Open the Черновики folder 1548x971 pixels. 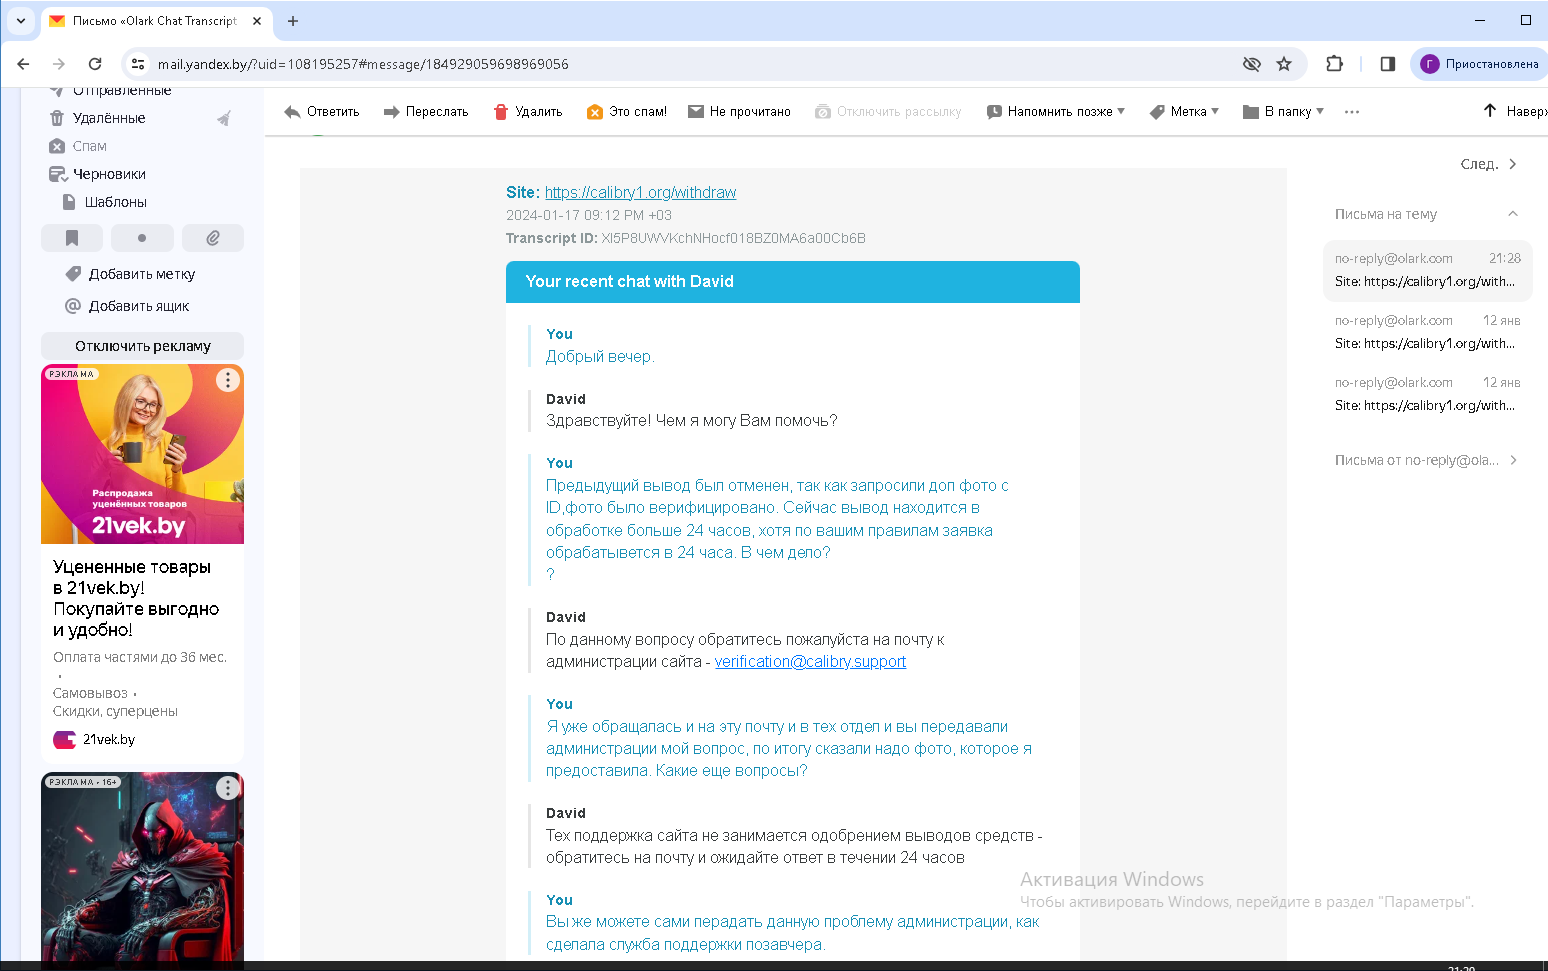point(109,174)
